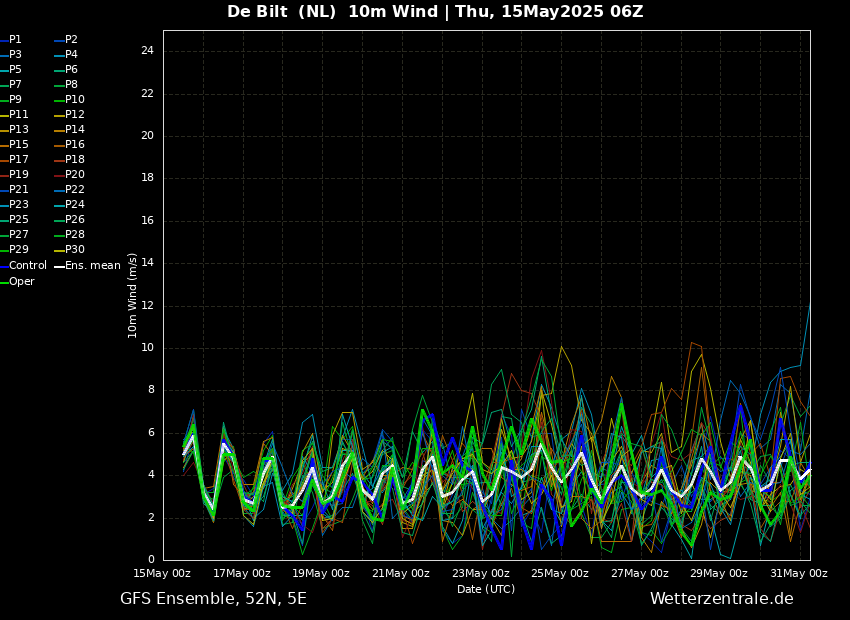Select the Control legend entry
850x620 pixels.
click(x=28, y=266)
